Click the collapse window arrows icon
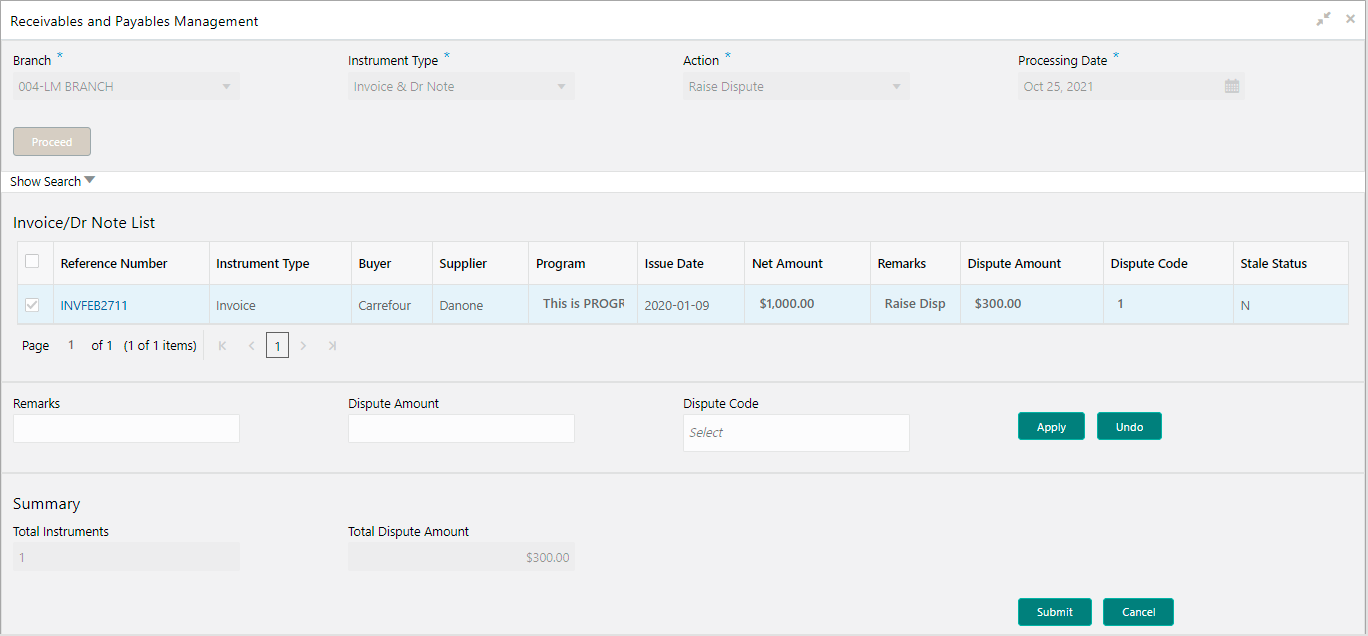 [1324, 19]
